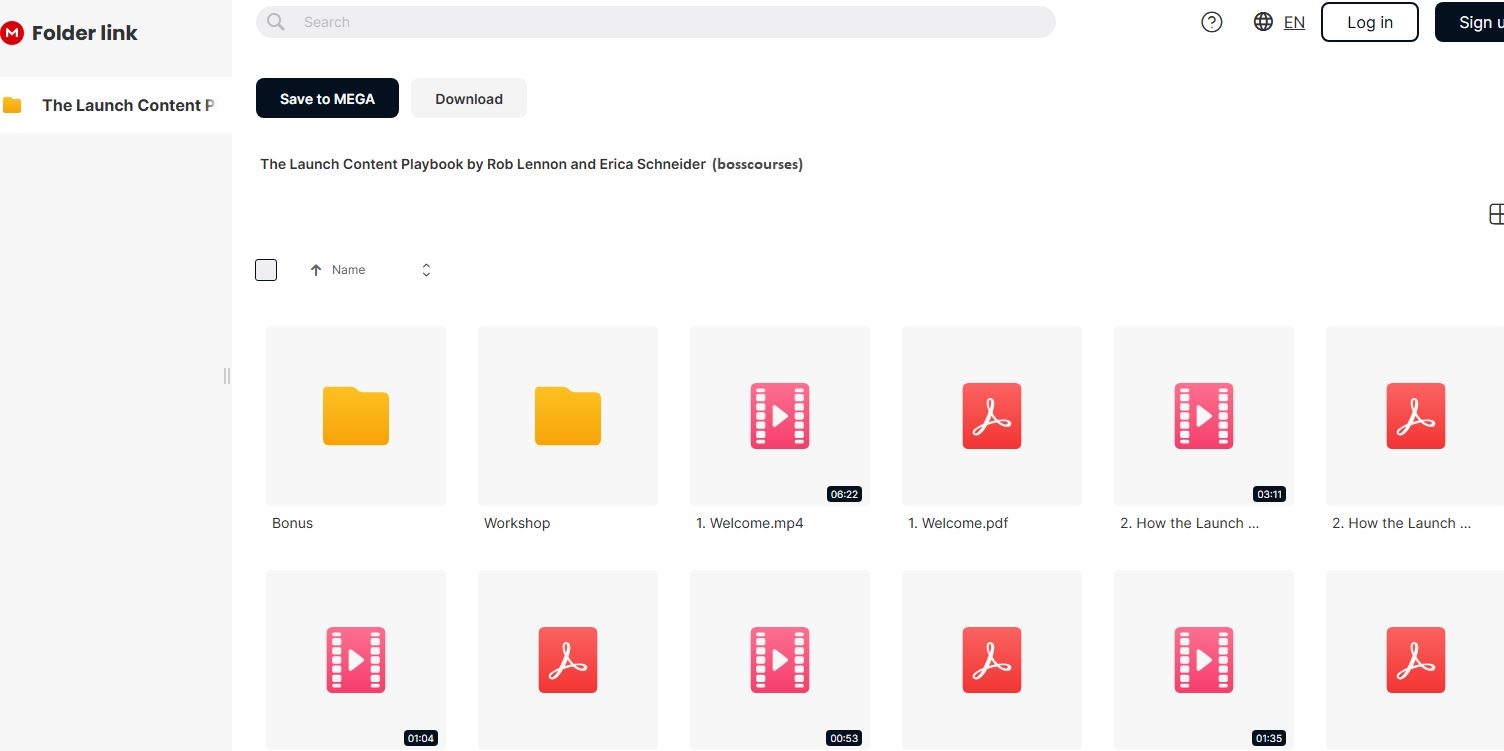The width and height of the screenshot is (1504, 751).
Task: Click the search magnifier icon
Action: (276, 22)
